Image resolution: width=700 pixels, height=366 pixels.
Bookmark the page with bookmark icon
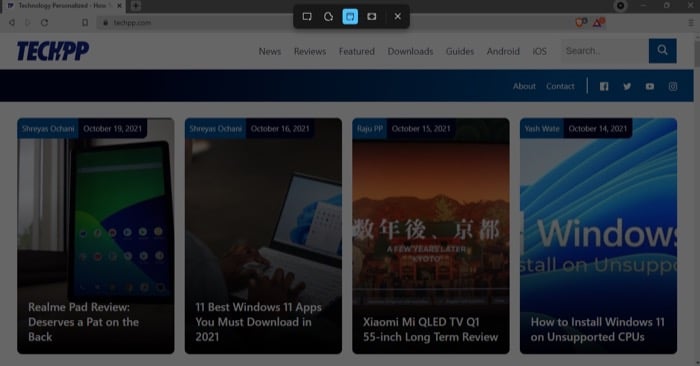click(x=85, y=22)
